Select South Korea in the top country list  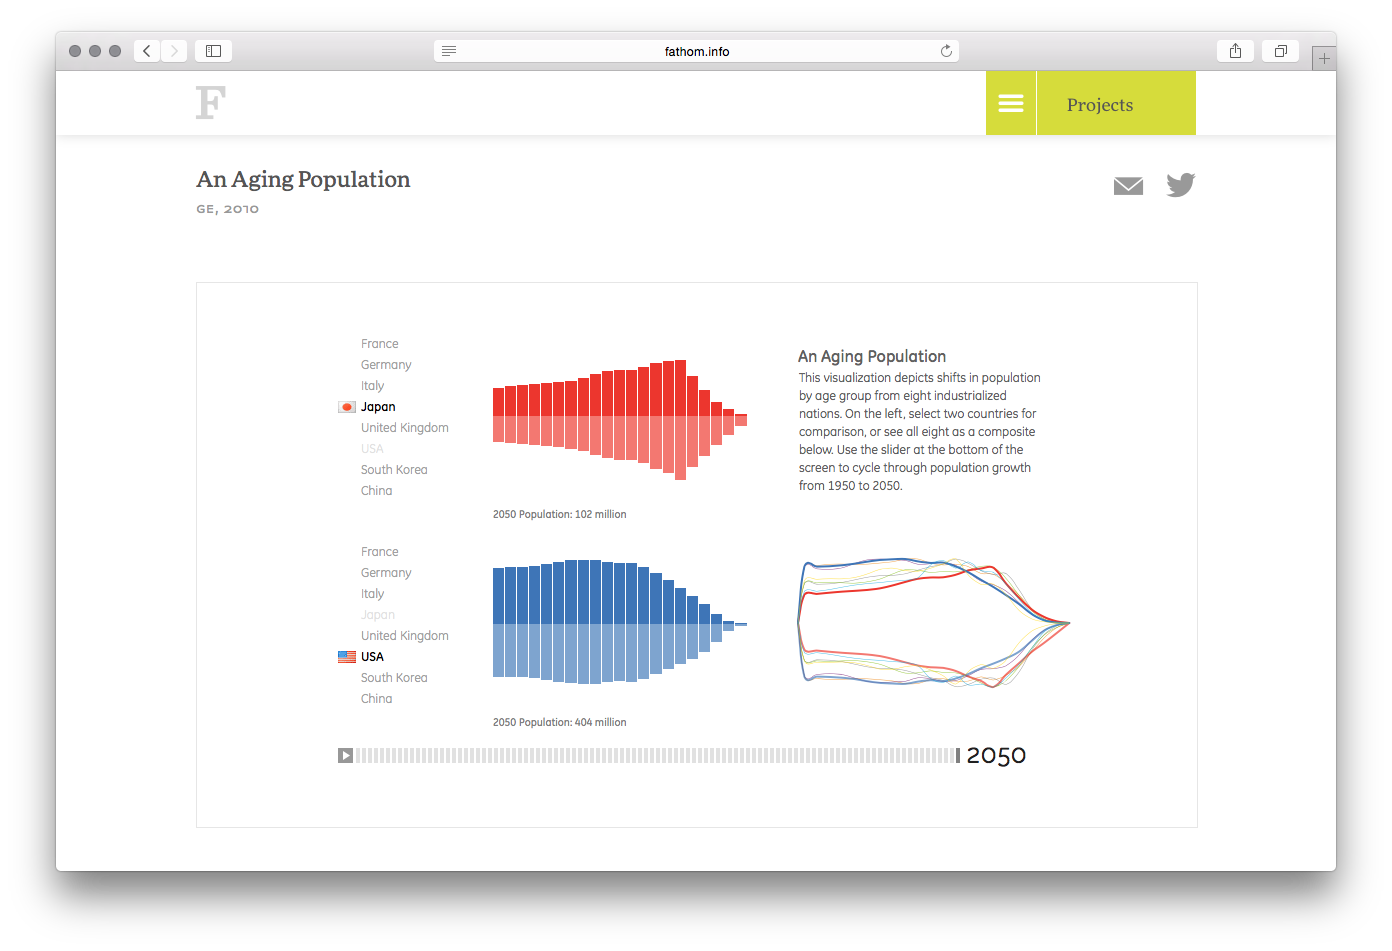(394, 469)
